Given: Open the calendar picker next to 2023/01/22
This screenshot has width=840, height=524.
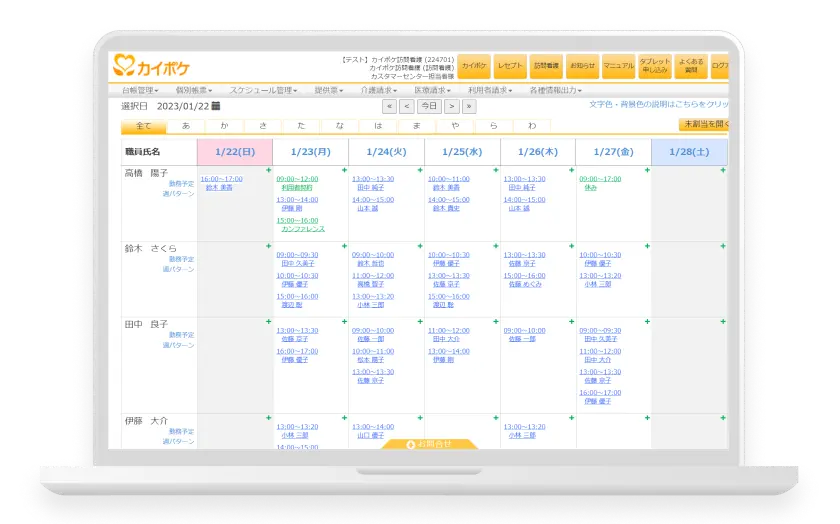Looking at the screenshot, I should tap(216, 106).
